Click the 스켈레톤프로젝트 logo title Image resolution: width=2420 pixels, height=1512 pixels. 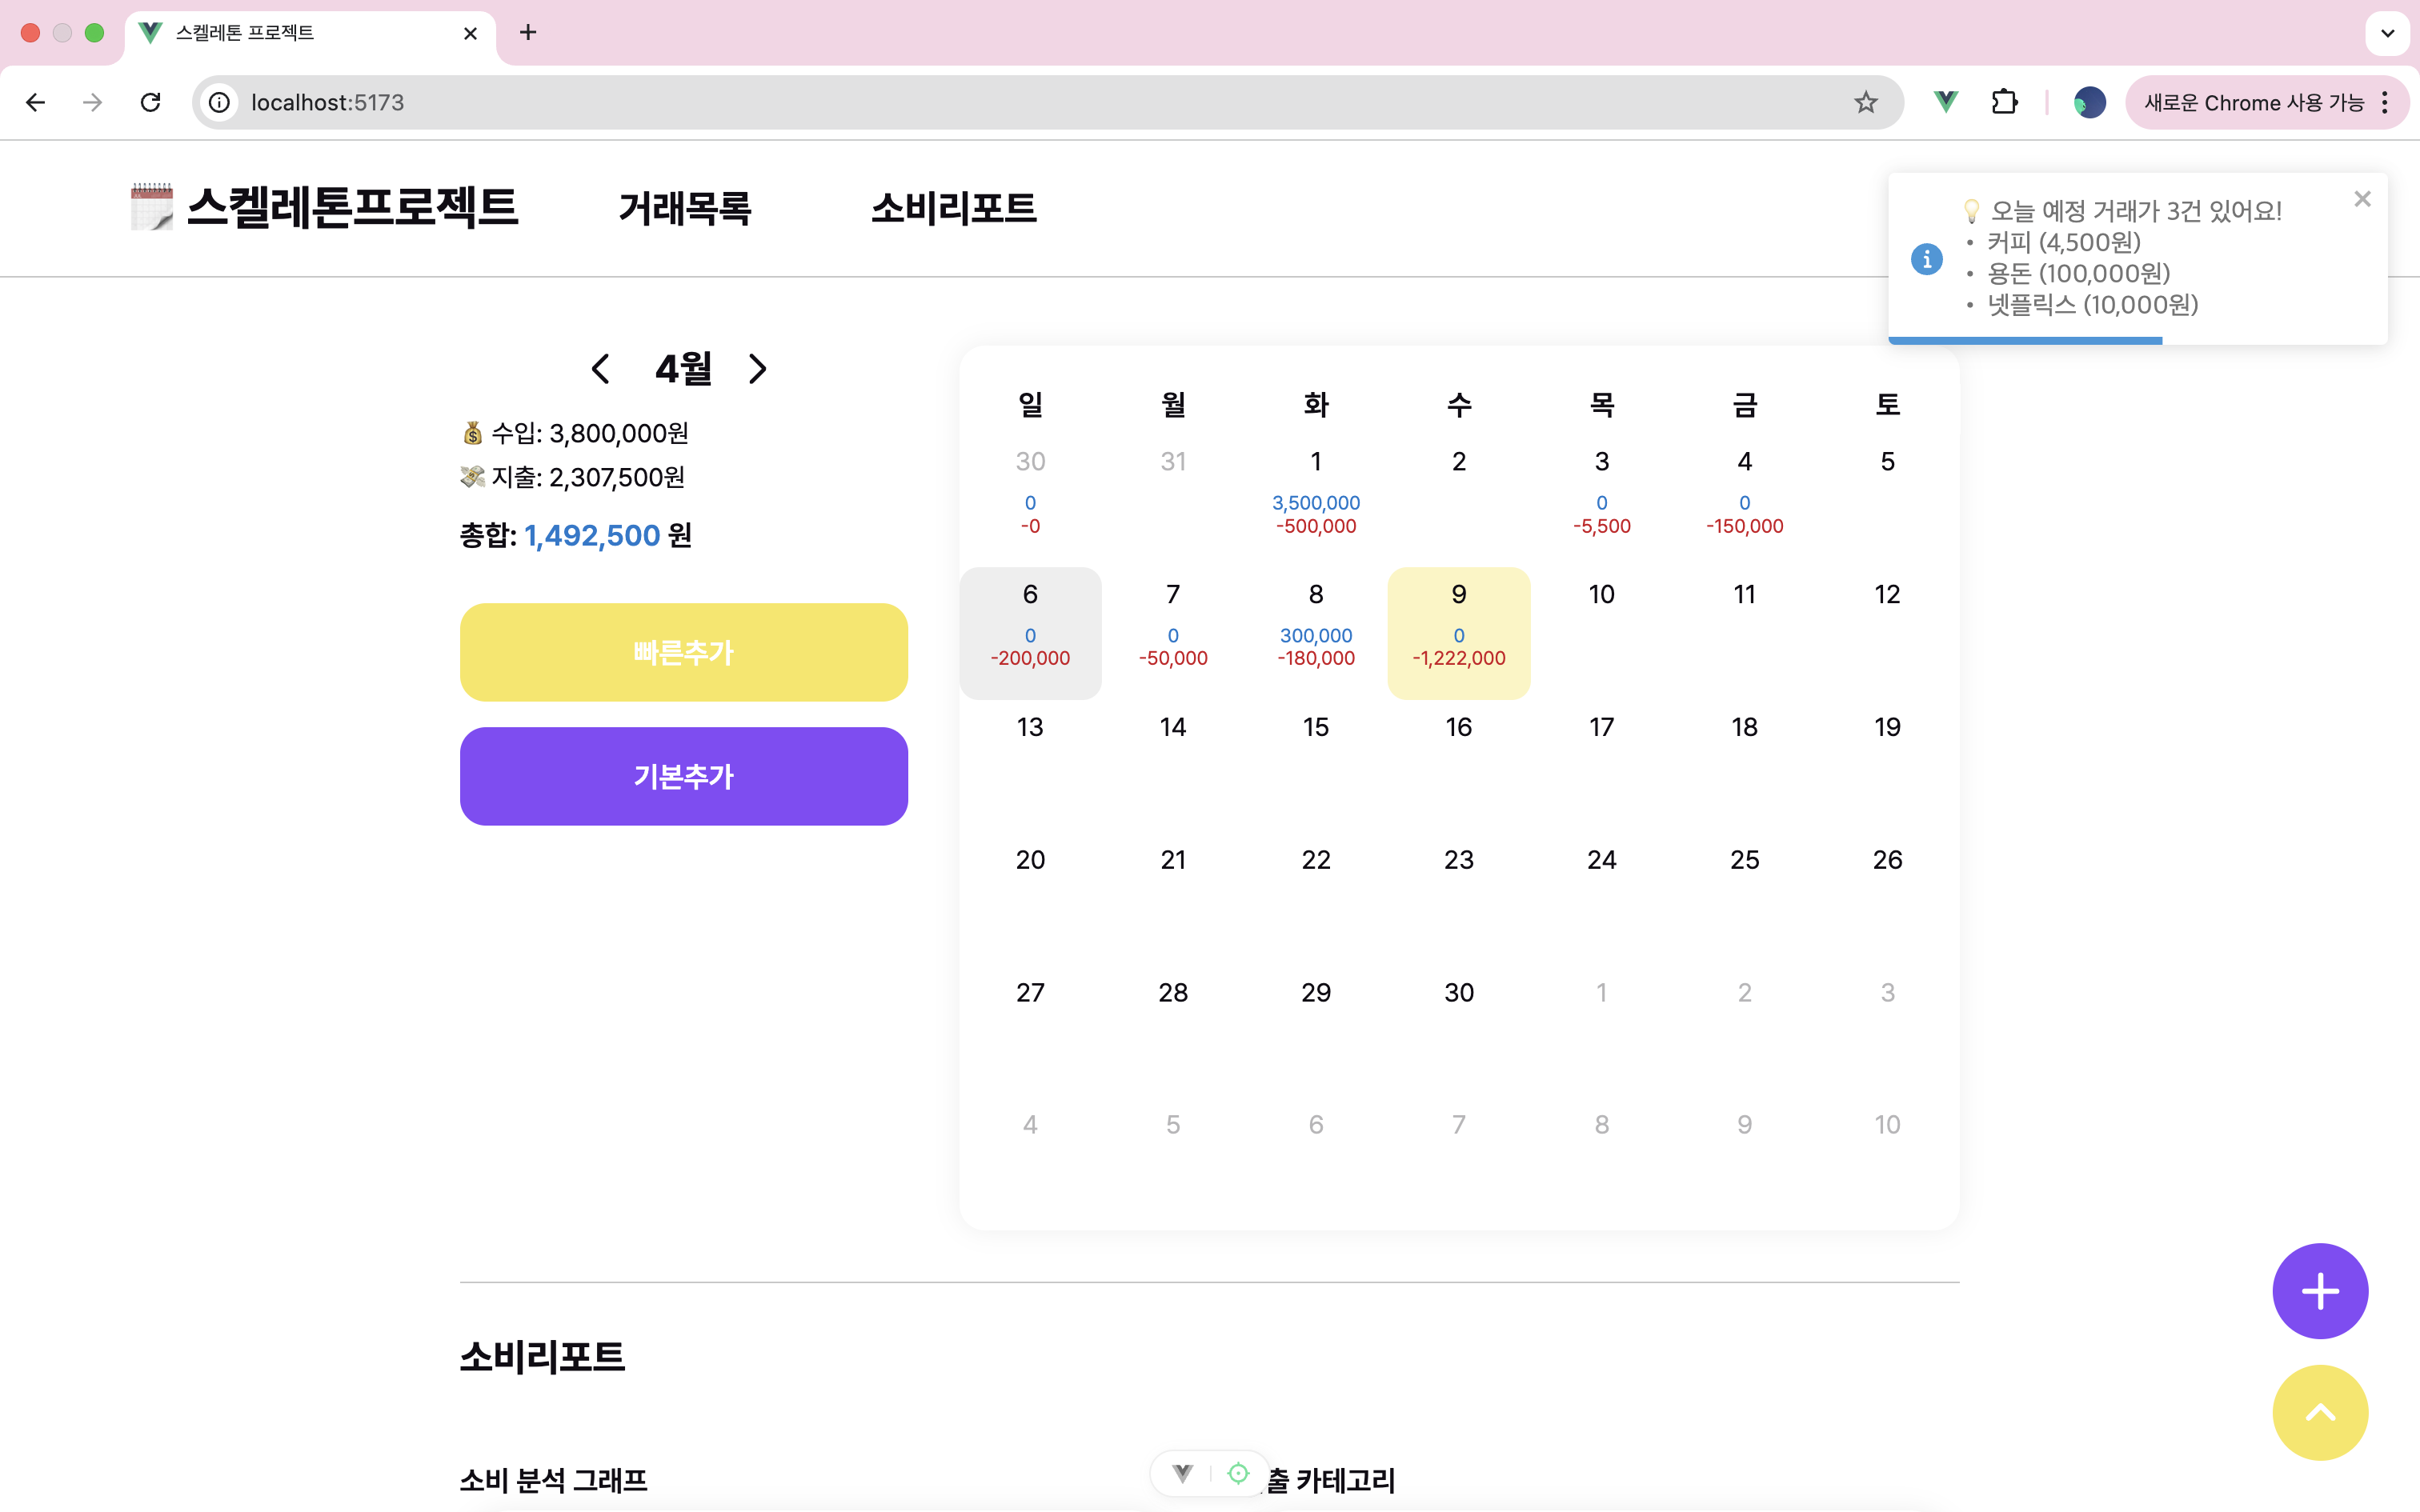tap(351, 207)
